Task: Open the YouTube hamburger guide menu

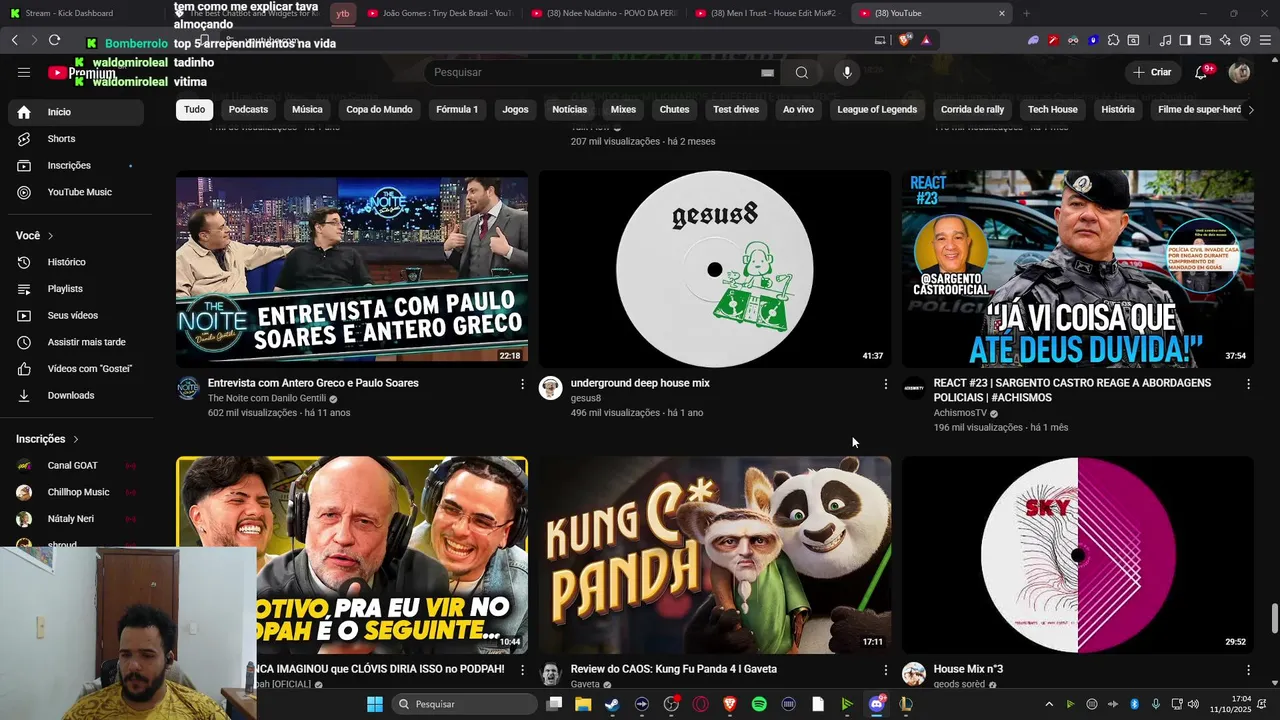Action: click(x=24, y=72)
